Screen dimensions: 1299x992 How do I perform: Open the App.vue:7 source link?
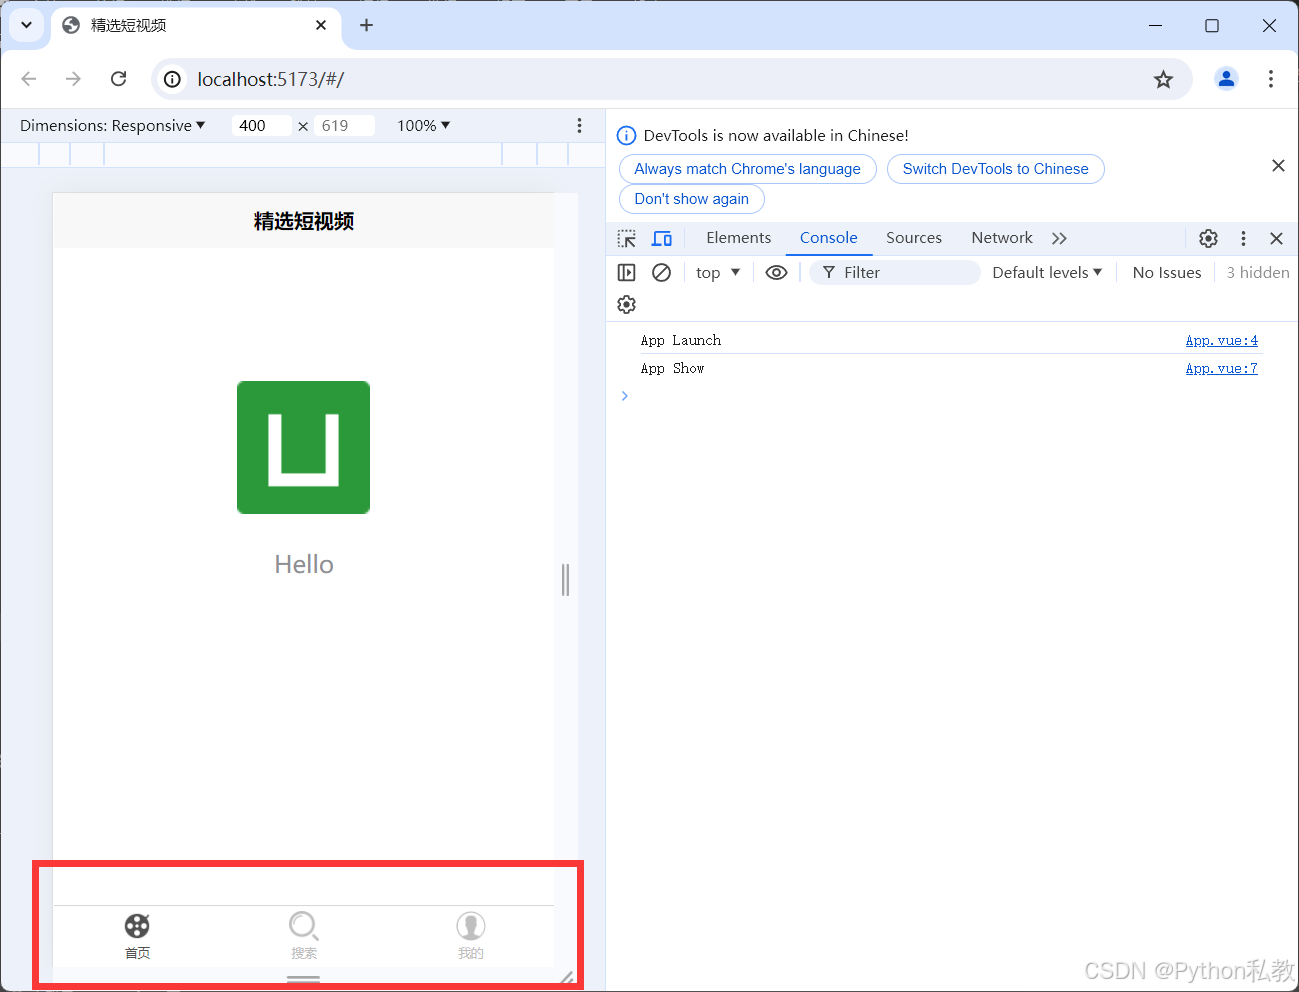coord(1222,368)
